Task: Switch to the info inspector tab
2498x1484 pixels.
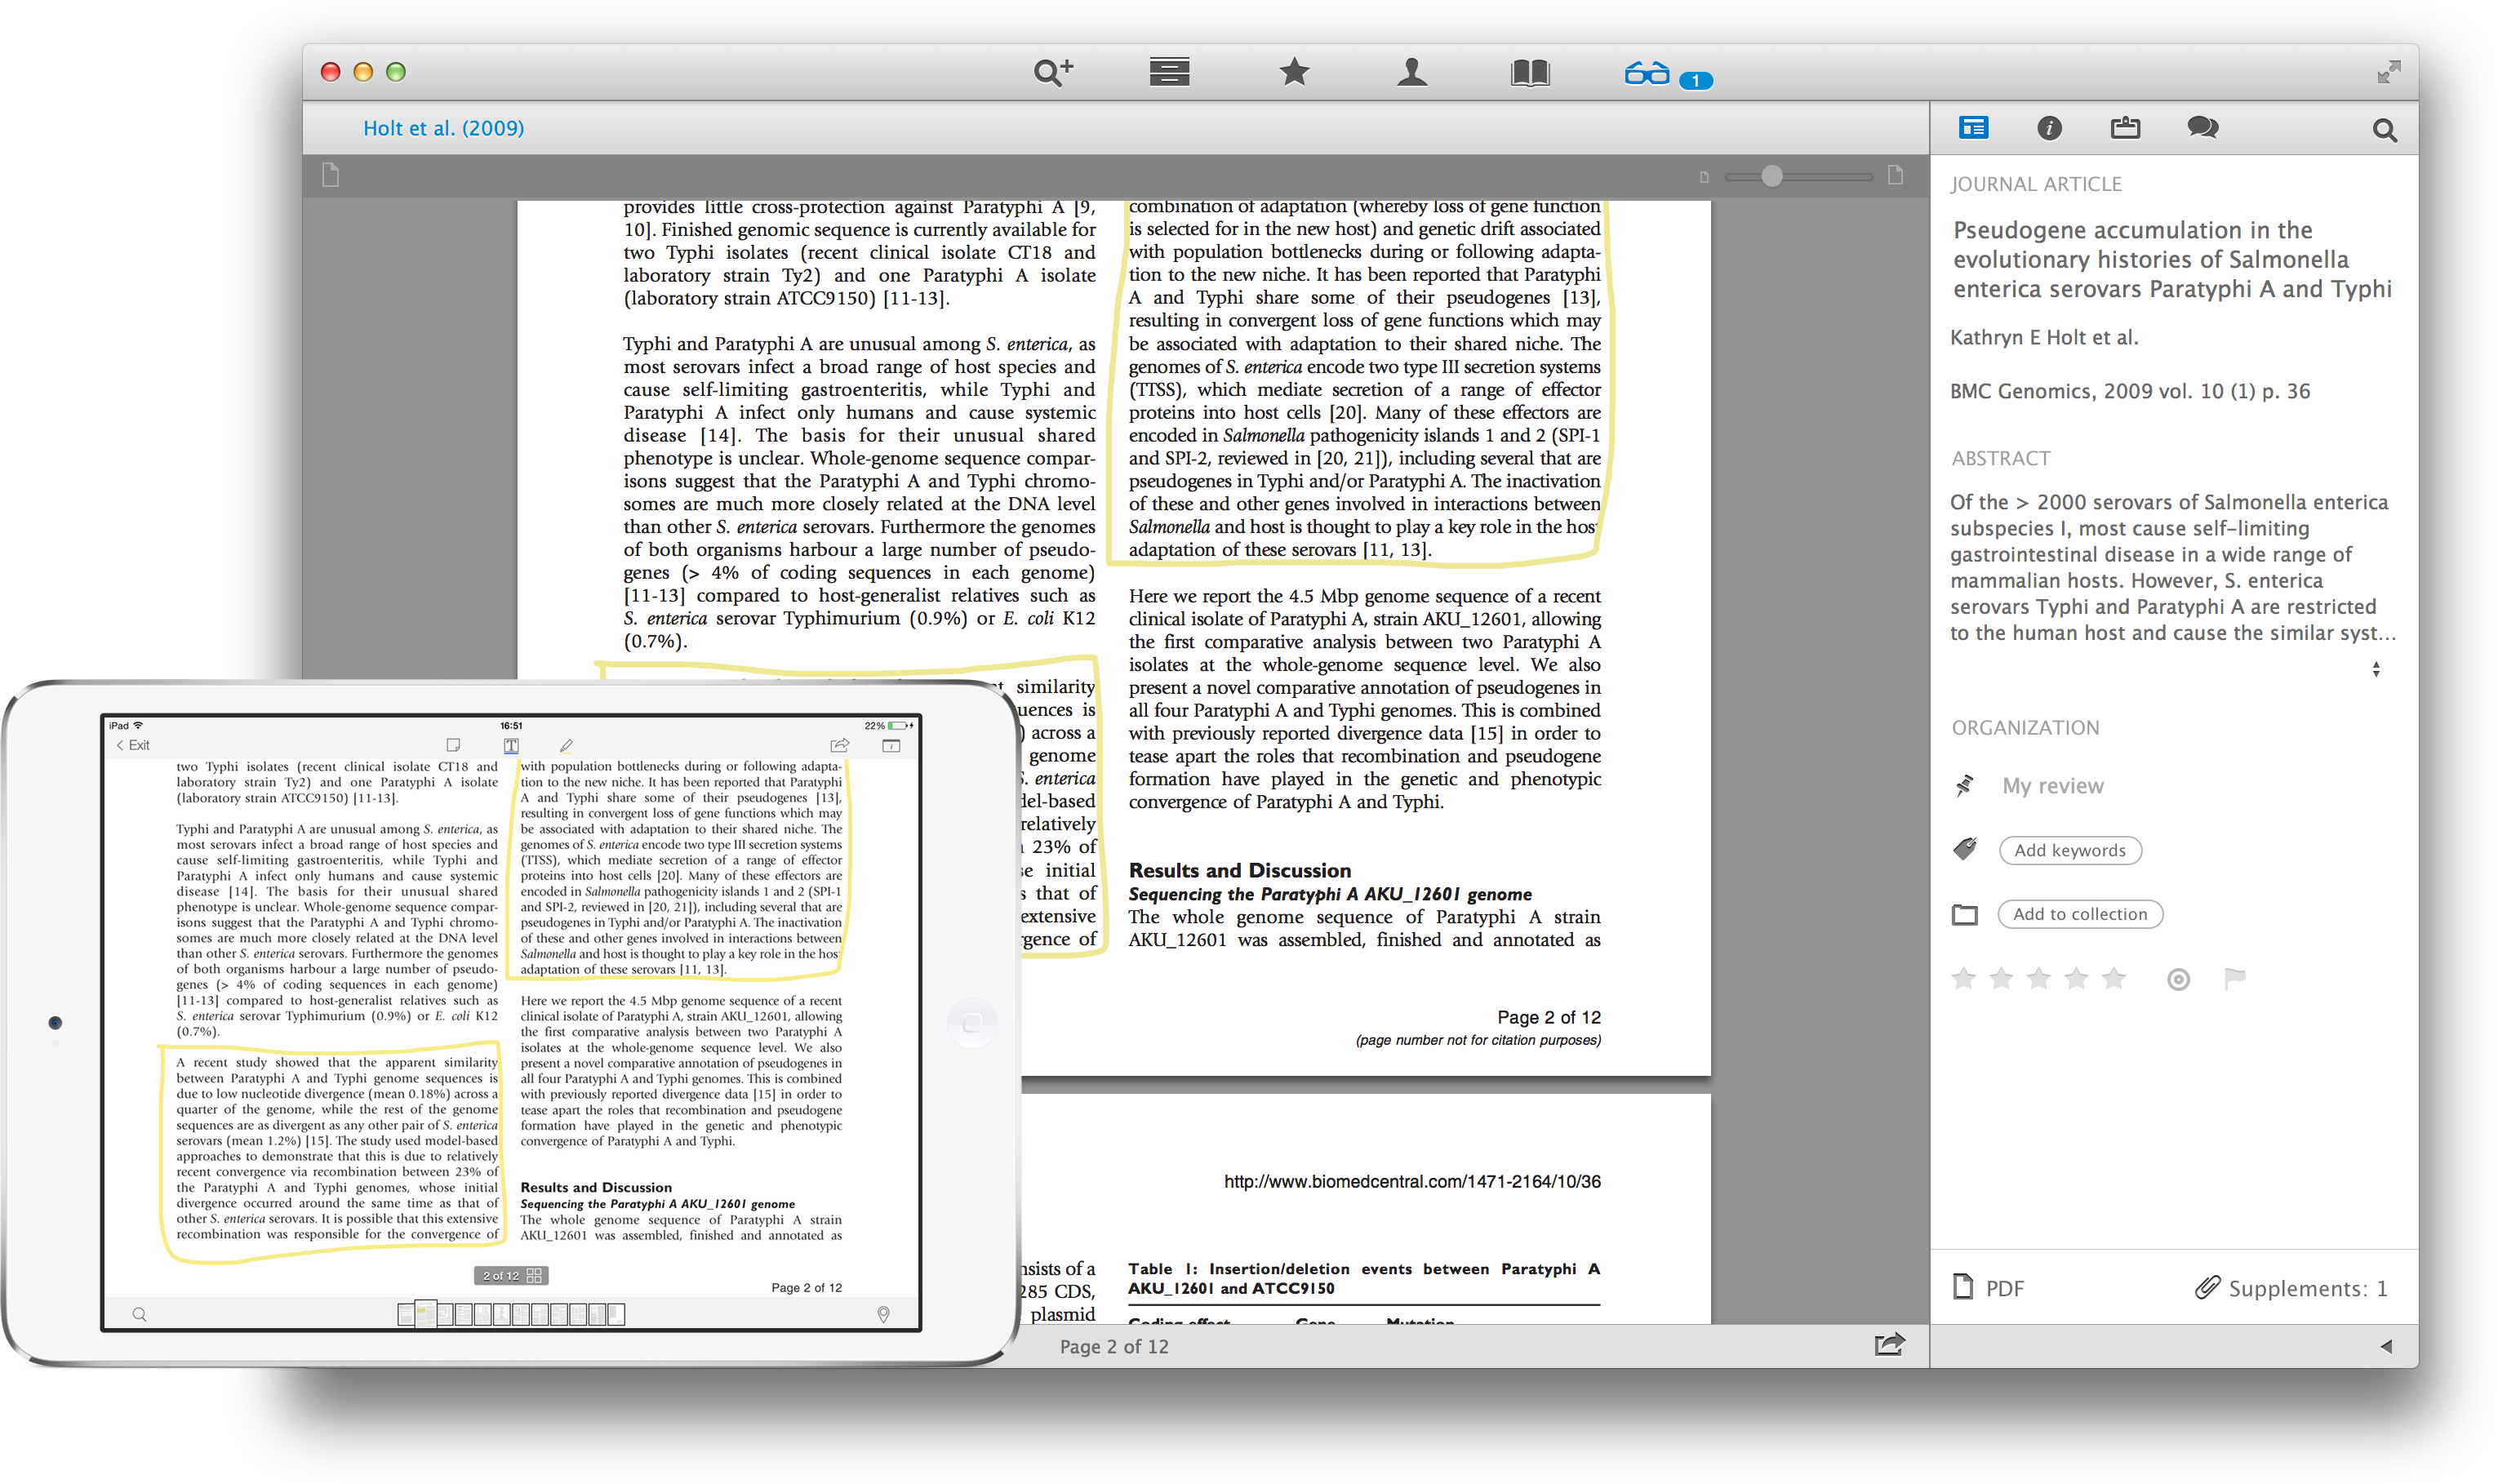Action: coord(2048,128)
